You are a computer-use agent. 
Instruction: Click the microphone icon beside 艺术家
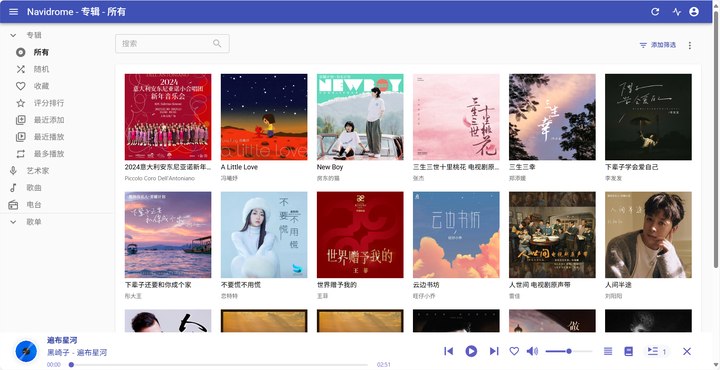point(13,171)
